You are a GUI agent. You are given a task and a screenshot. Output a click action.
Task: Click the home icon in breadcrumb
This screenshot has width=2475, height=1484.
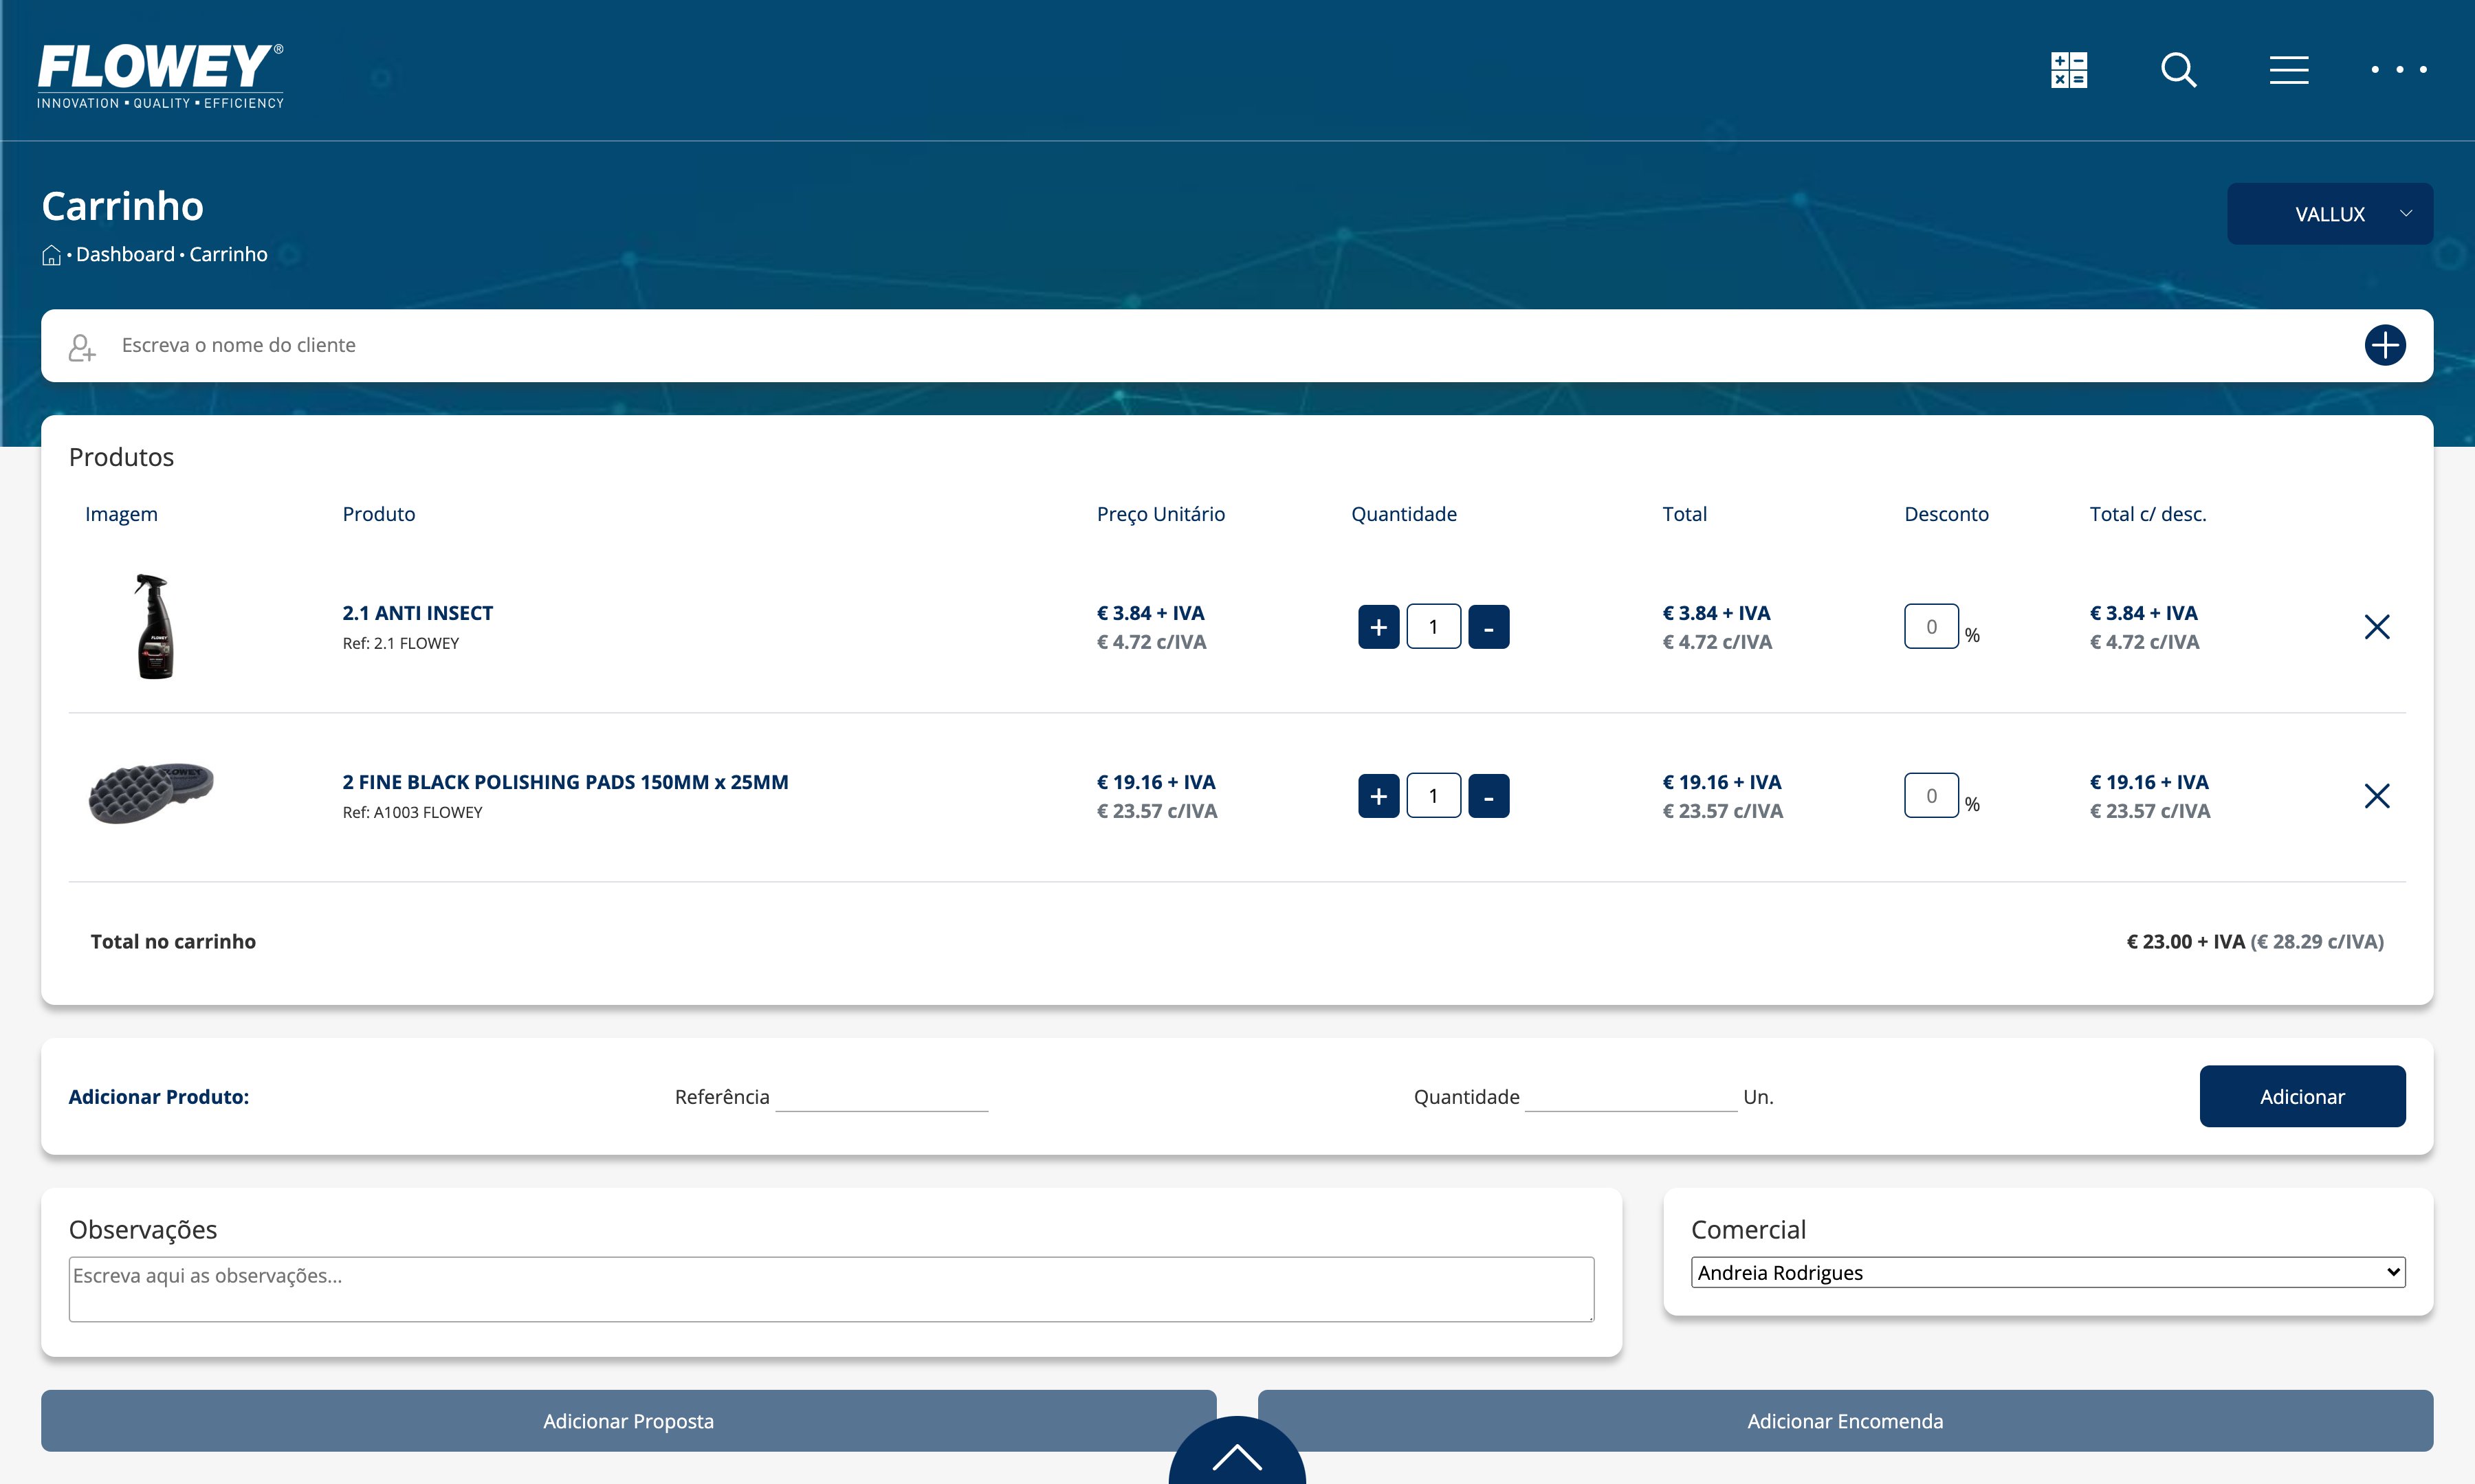(x=51, y=256)
